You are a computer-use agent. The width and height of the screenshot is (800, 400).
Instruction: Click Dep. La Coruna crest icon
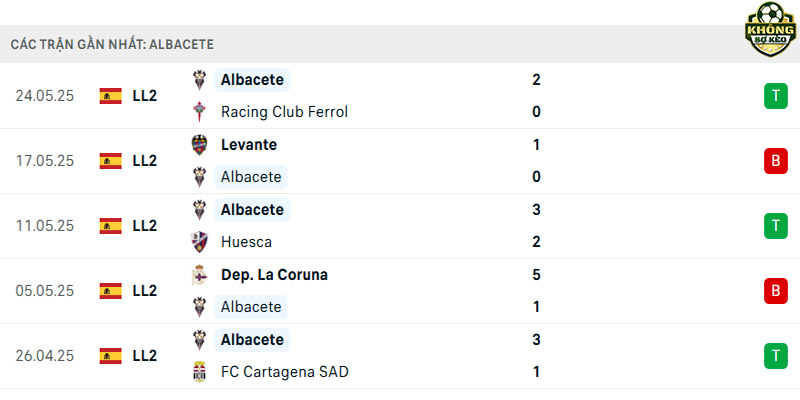click(x=199, y=275)
